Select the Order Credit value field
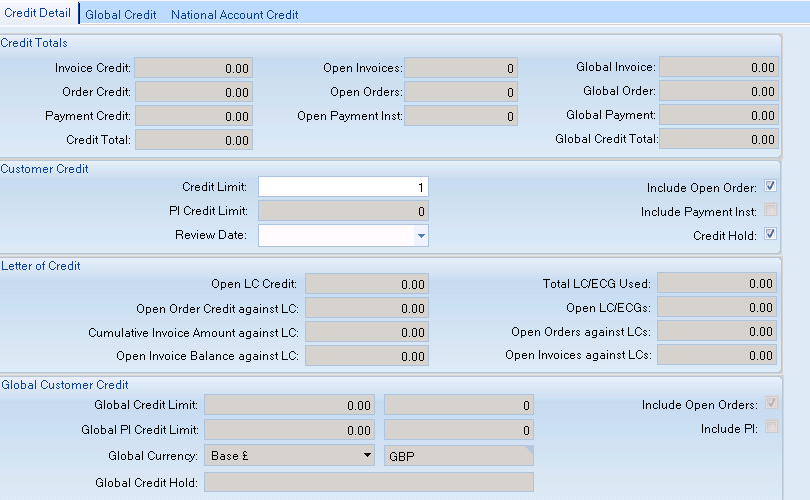The height and width of the screenshot is (500, 810). tap(194, 92)
